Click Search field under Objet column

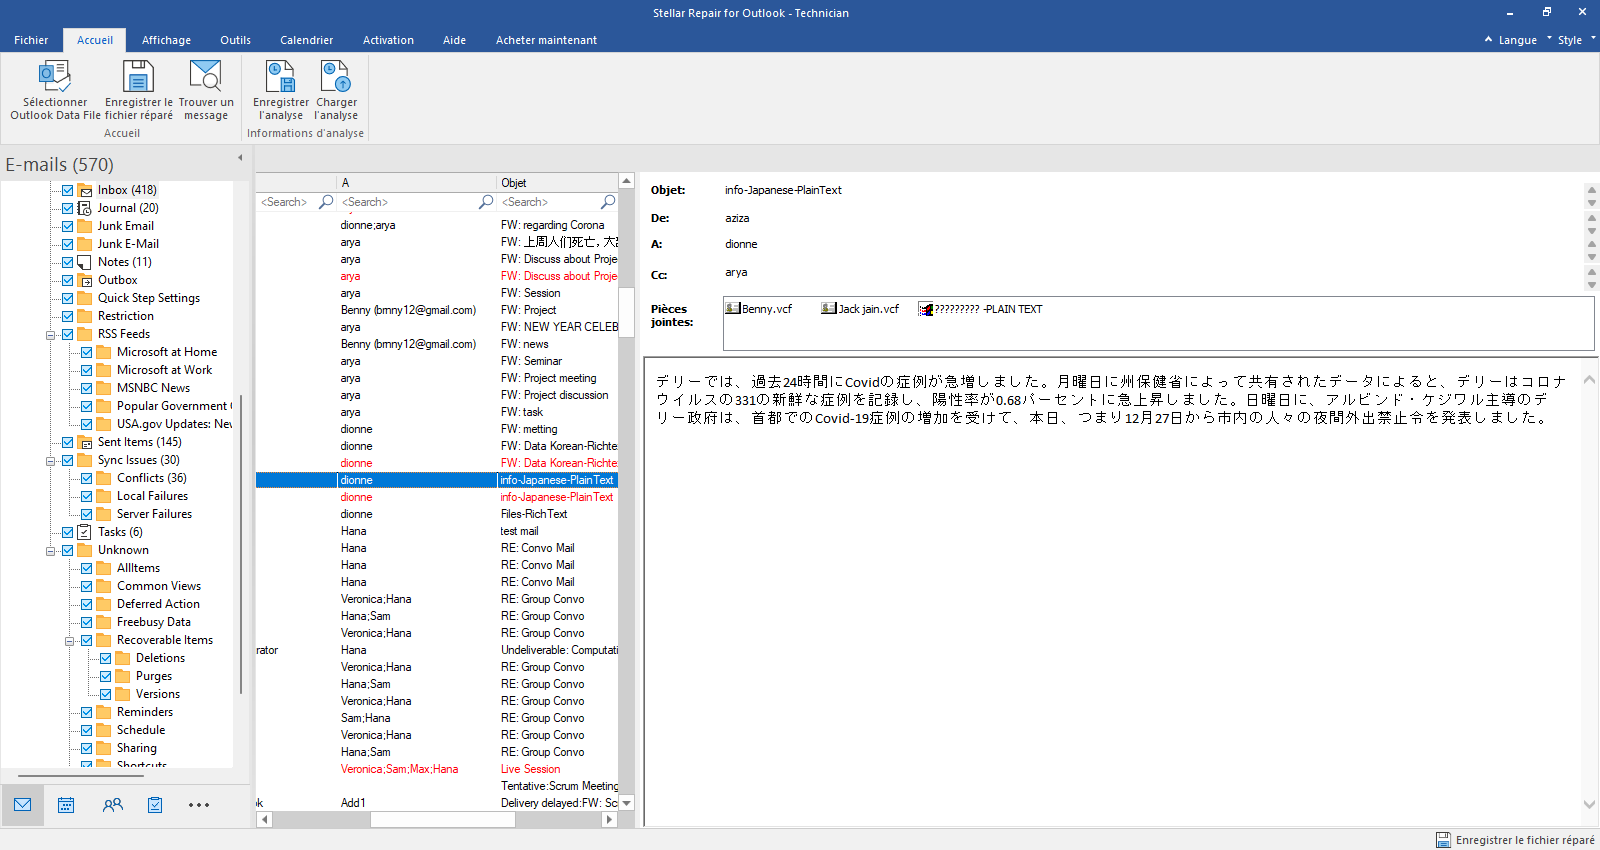[548, 202]
